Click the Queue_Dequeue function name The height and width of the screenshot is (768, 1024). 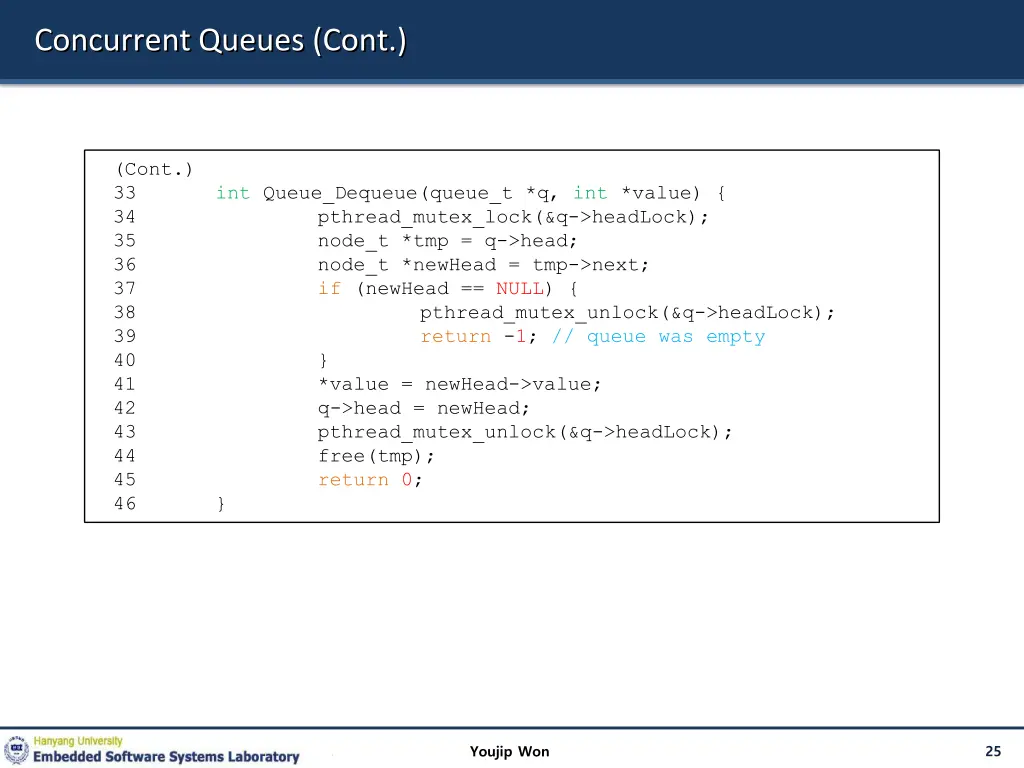coord(340,193)
